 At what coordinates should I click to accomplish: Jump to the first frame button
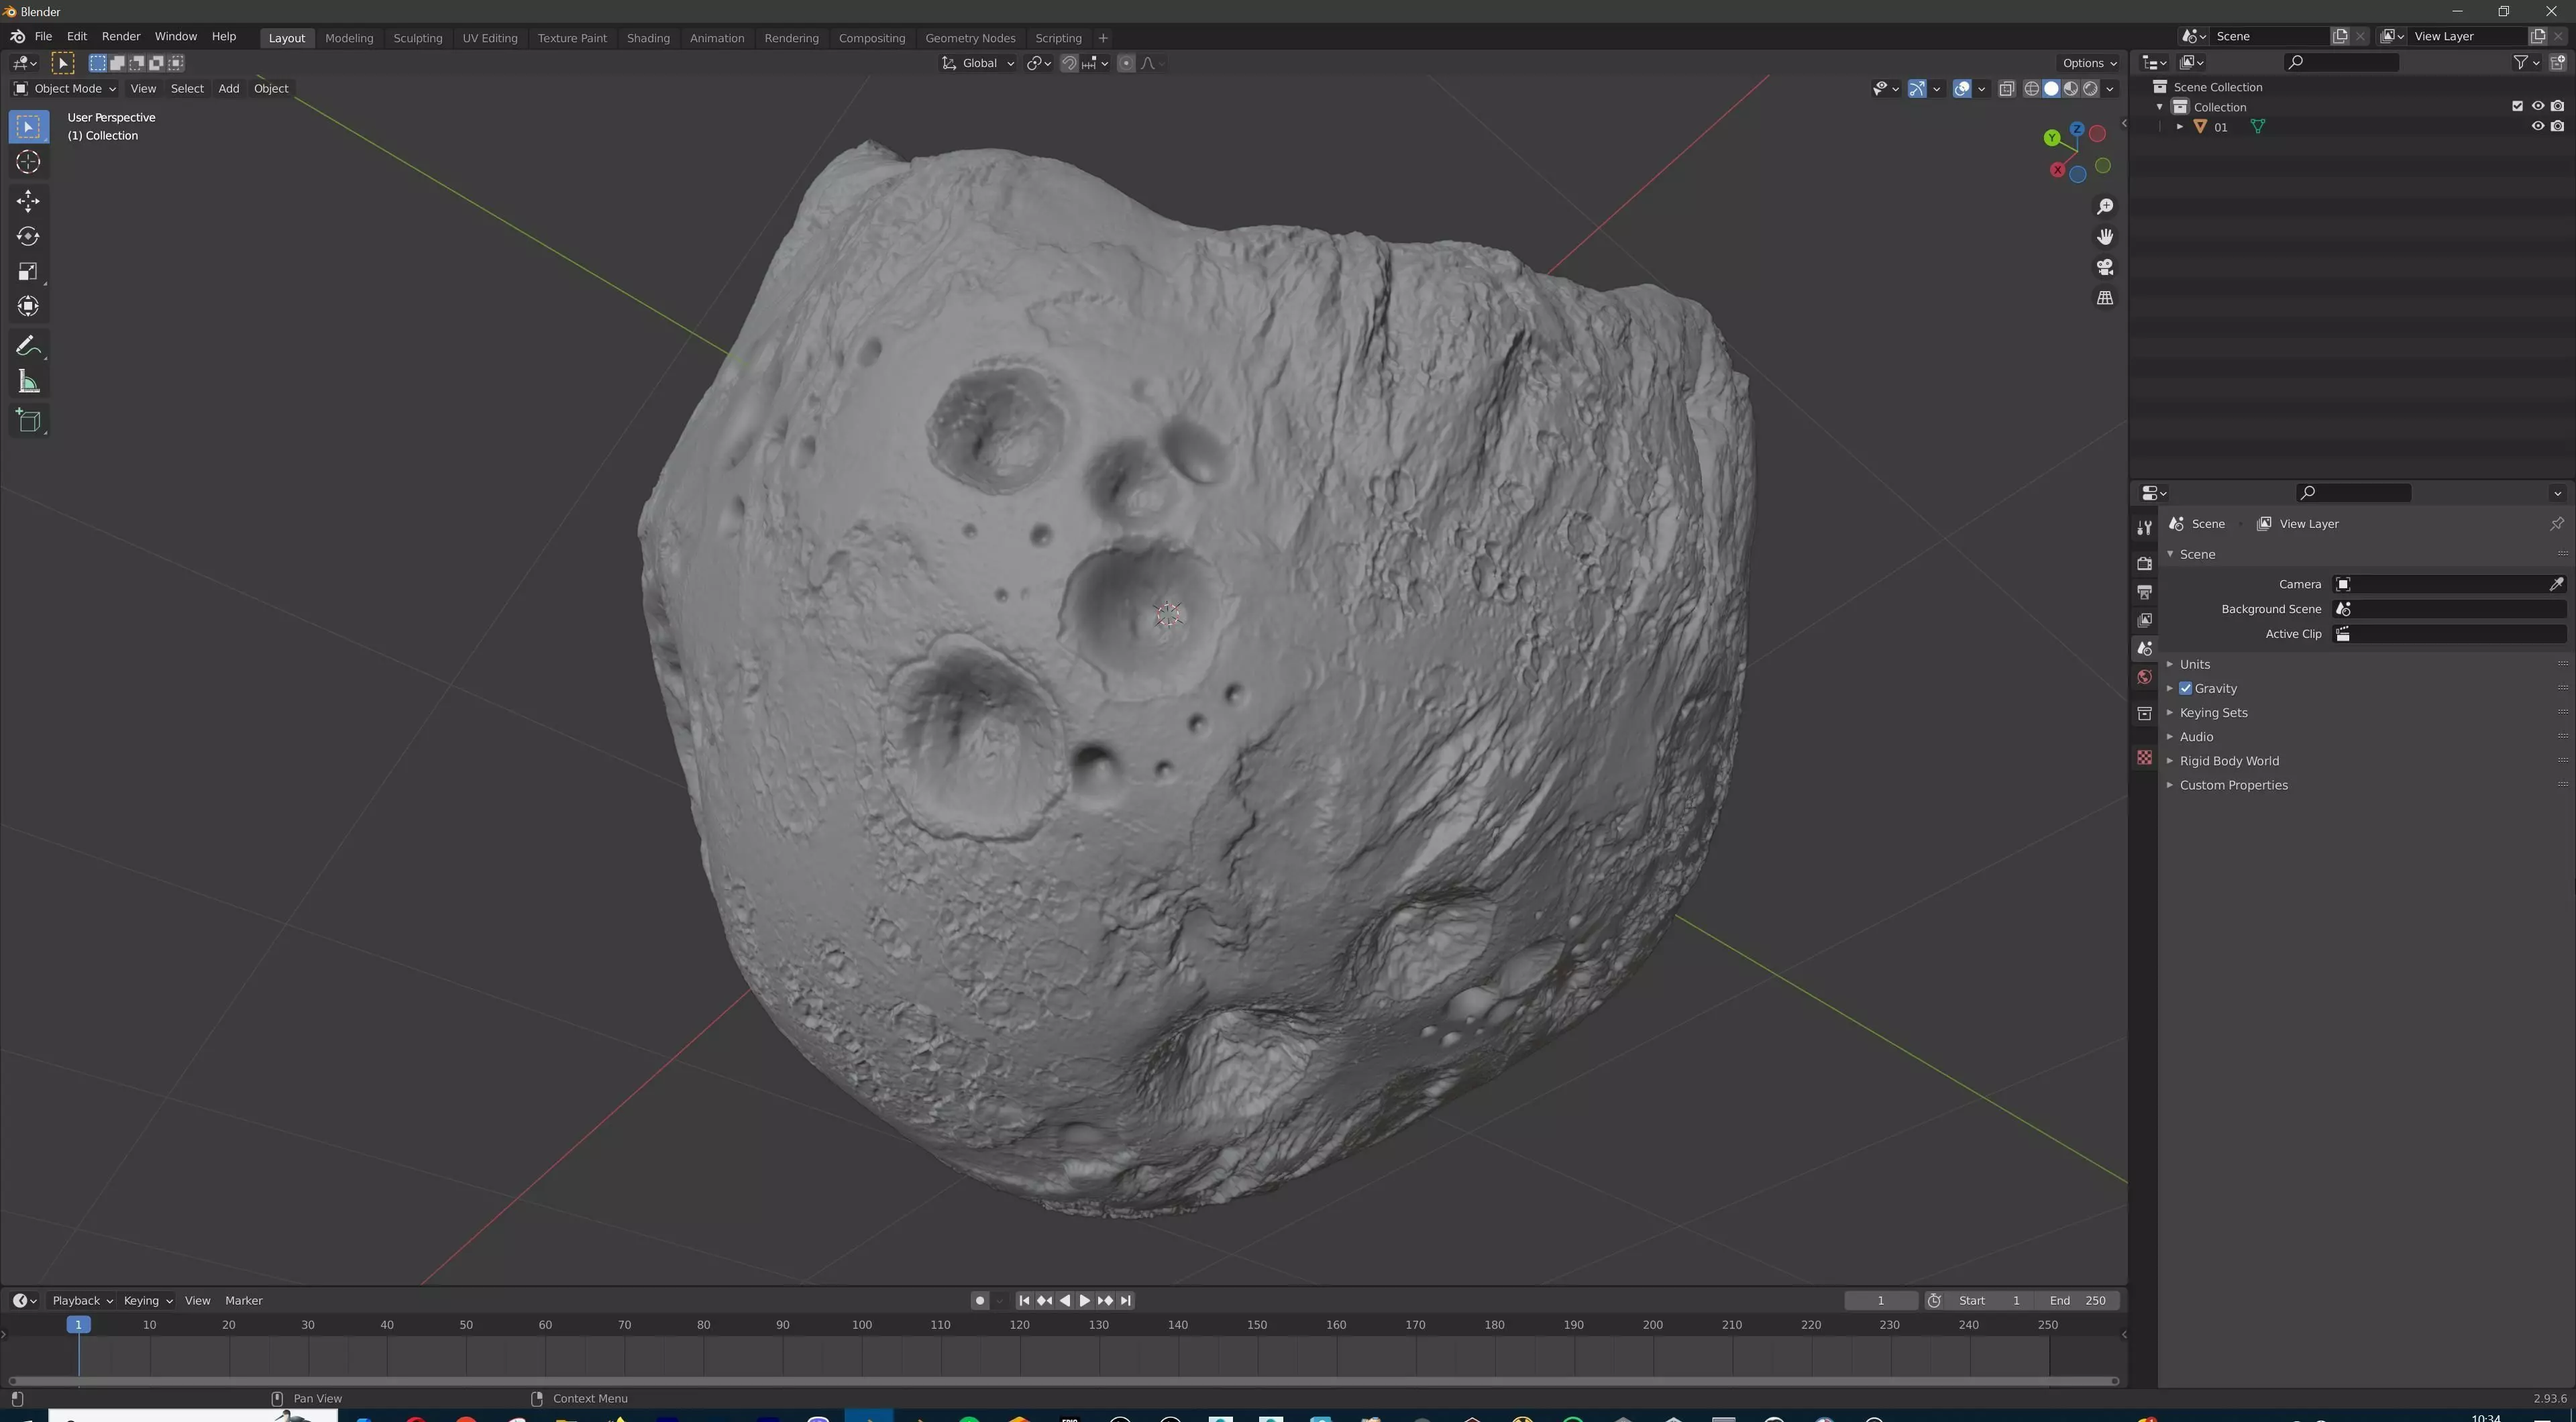[1024, 1300]
